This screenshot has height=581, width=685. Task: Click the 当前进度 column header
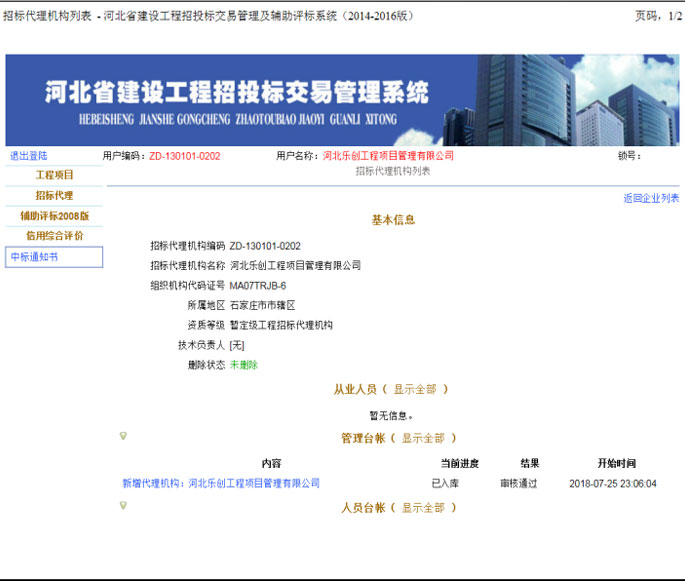click(x=459, y=463)
